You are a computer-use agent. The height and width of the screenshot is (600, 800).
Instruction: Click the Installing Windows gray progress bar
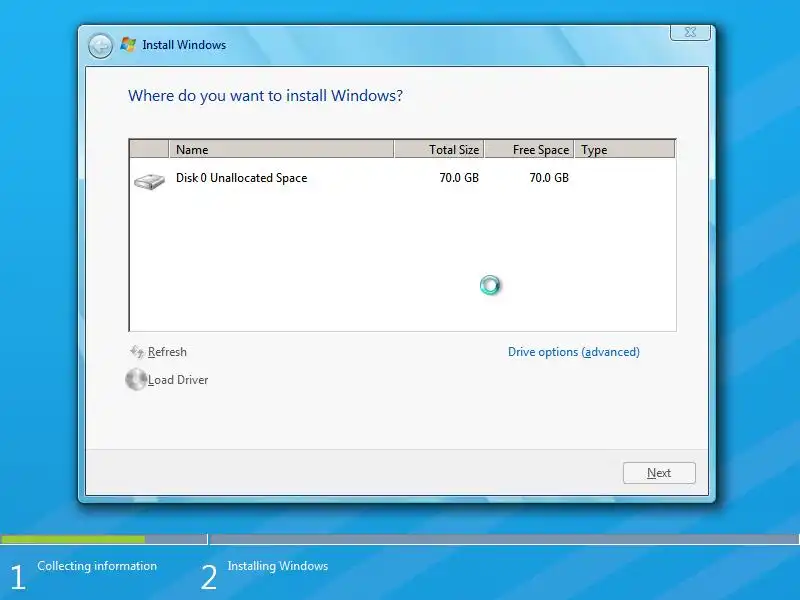pos(504,539)
